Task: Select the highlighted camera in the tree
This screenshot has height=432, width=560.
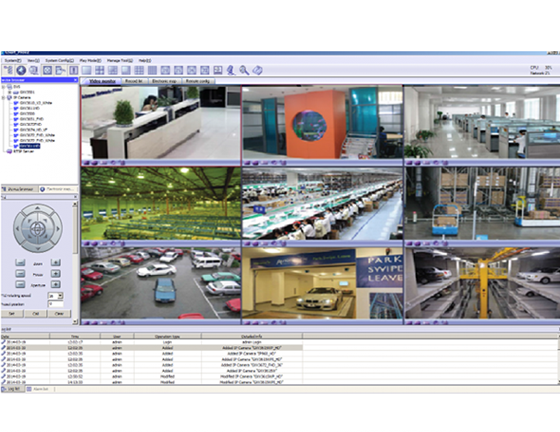Action: [x=30, y=146]
